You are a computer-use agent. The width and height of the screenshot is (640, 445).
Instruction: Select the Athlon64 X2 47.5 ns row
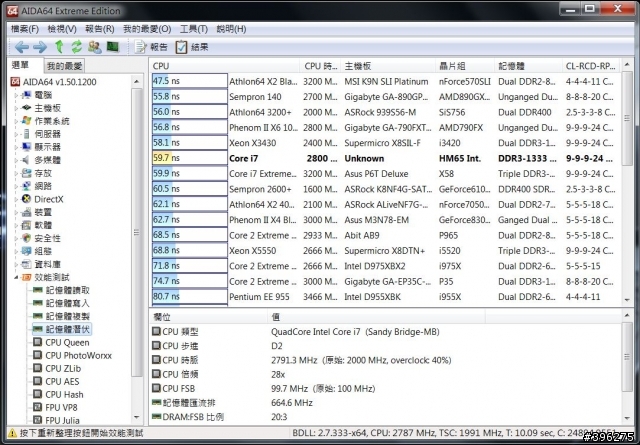(386, 81)
